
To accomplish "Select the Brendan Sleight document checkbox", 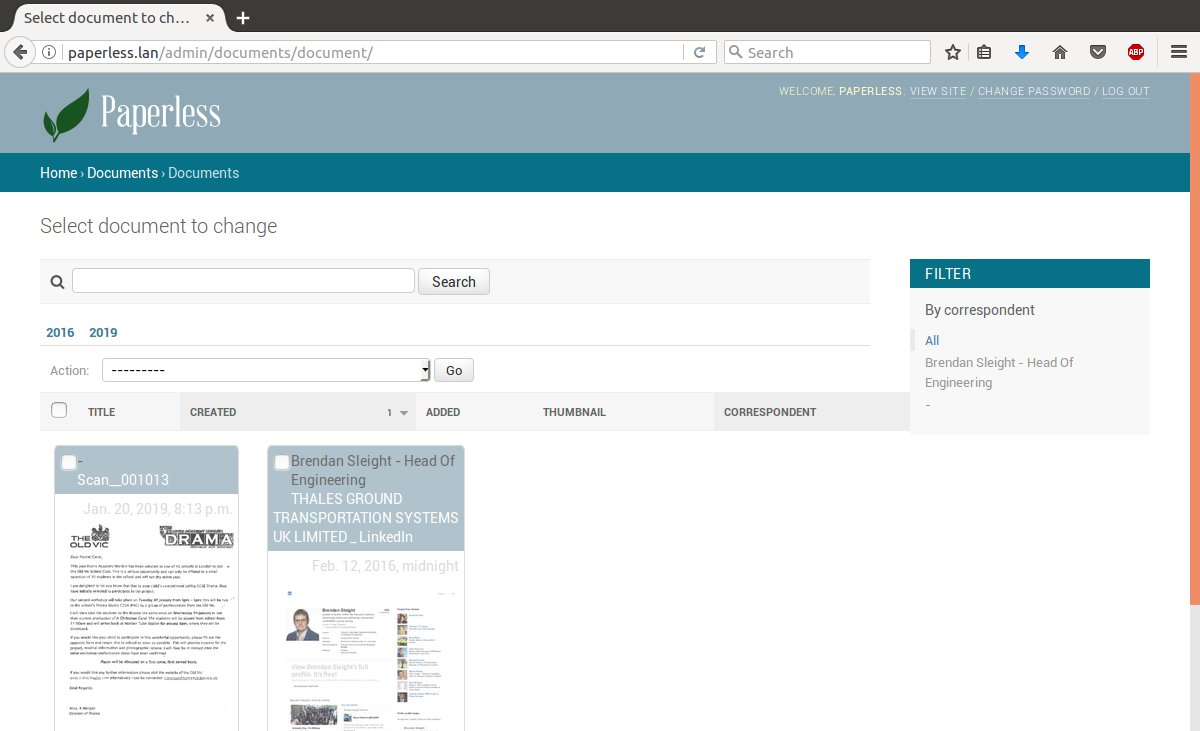I will (x=282, y=462).
